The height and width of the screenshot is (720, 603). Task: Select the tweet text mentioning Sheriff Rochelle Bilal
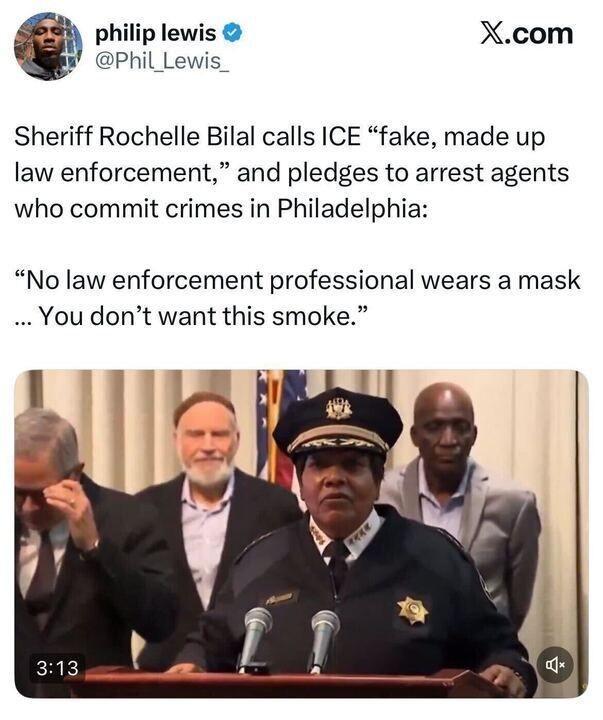(292, 173)
